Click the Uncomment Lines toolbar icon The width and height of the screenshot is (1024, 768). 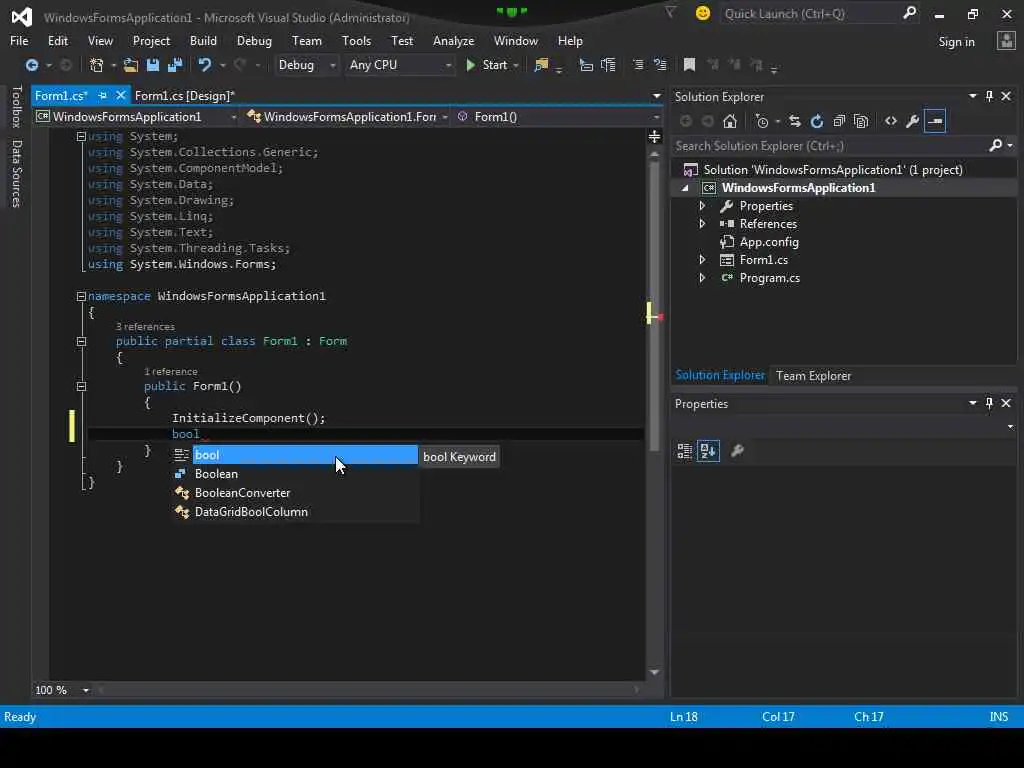coord(660,65)
